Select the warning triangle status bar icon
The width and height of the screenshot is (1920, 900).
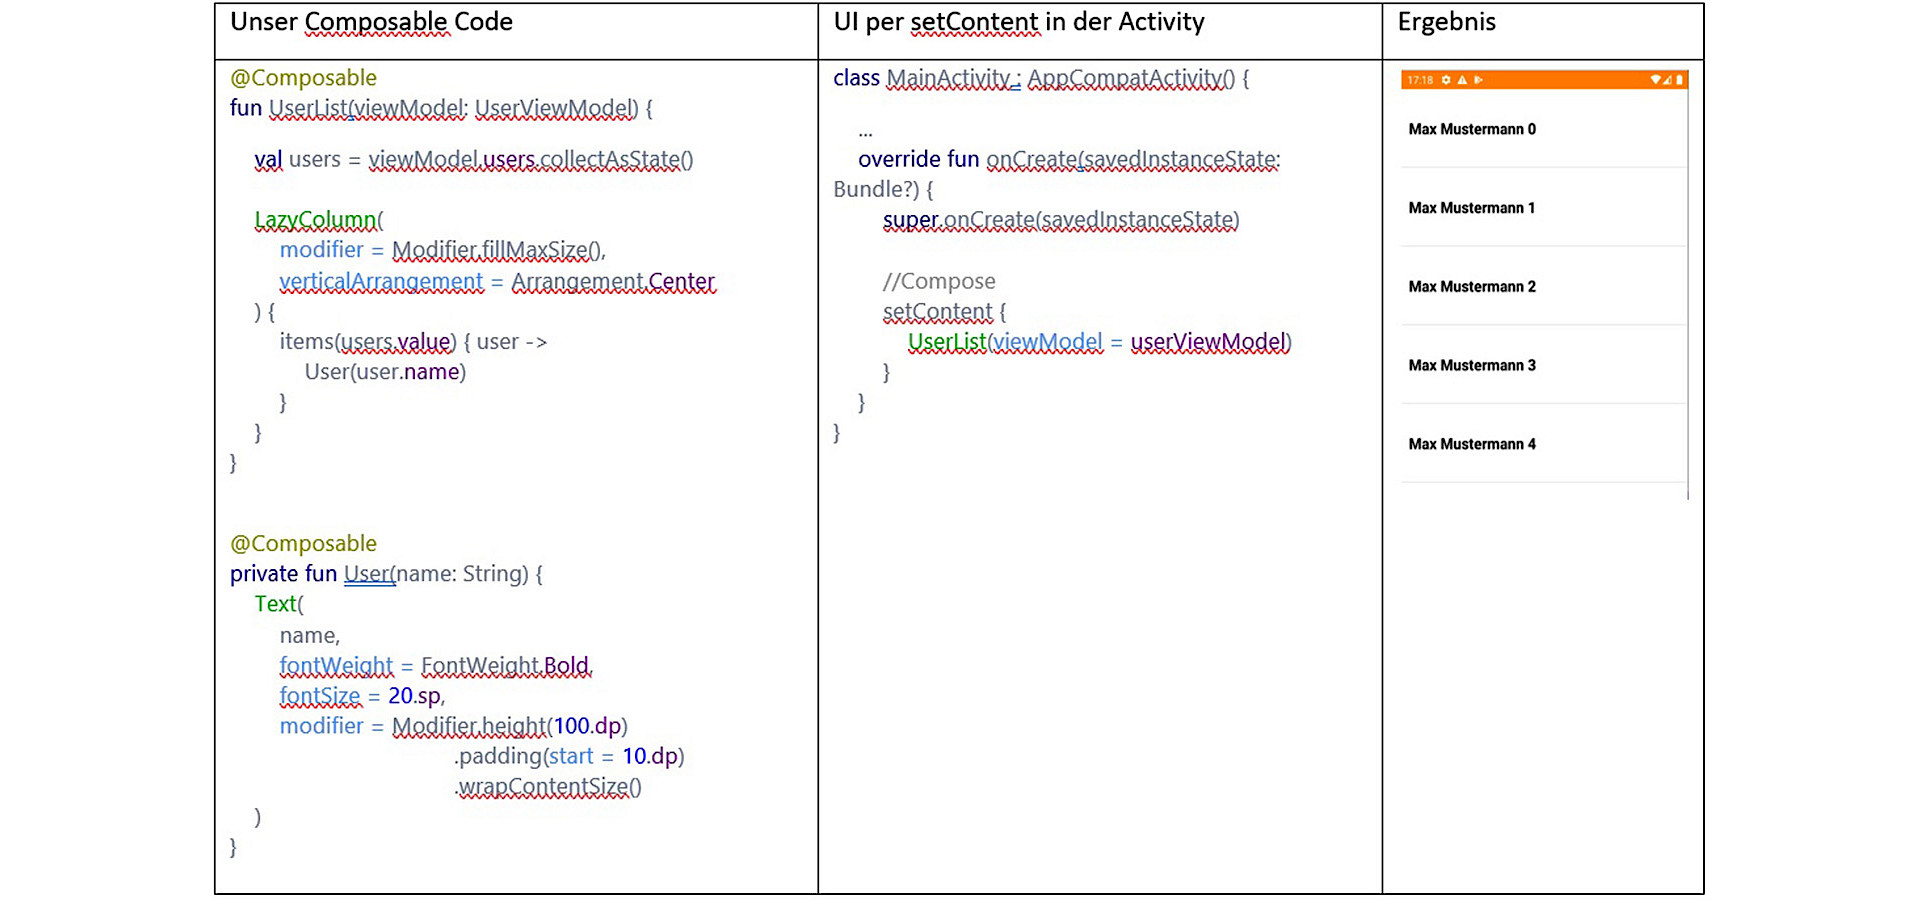tap(1463, 80)
